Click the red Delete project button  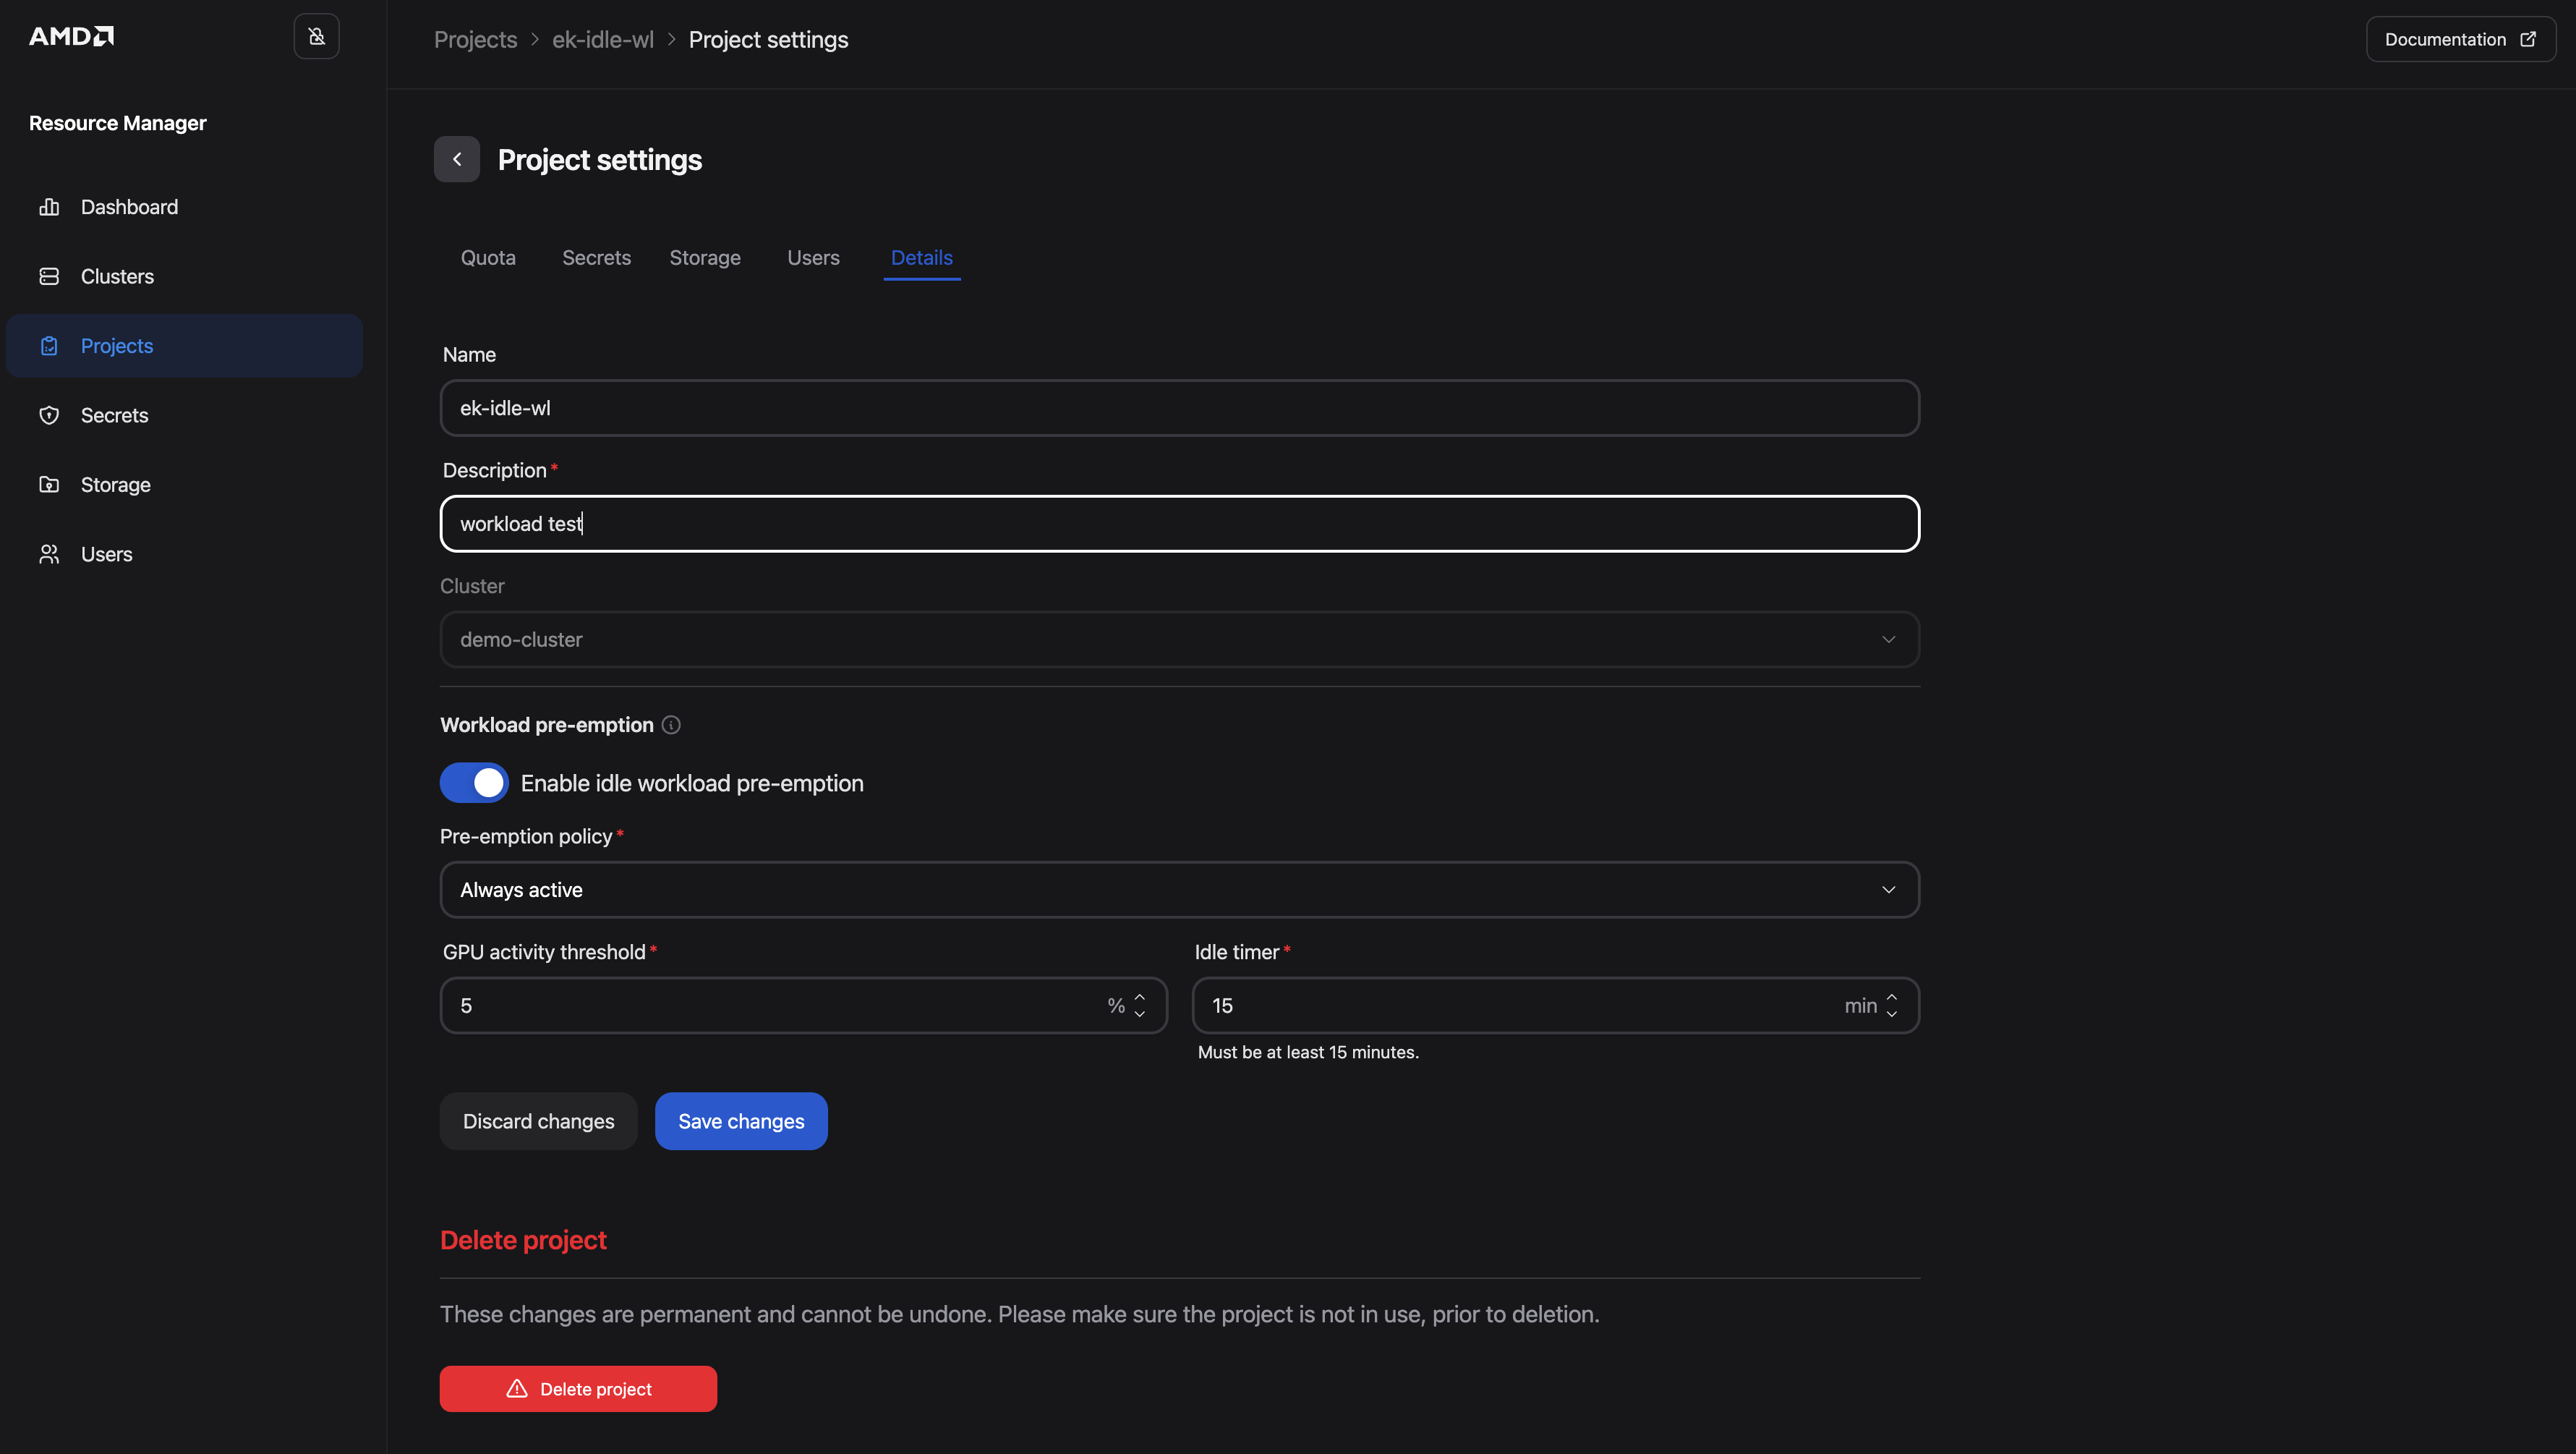tap(578, 1389)
